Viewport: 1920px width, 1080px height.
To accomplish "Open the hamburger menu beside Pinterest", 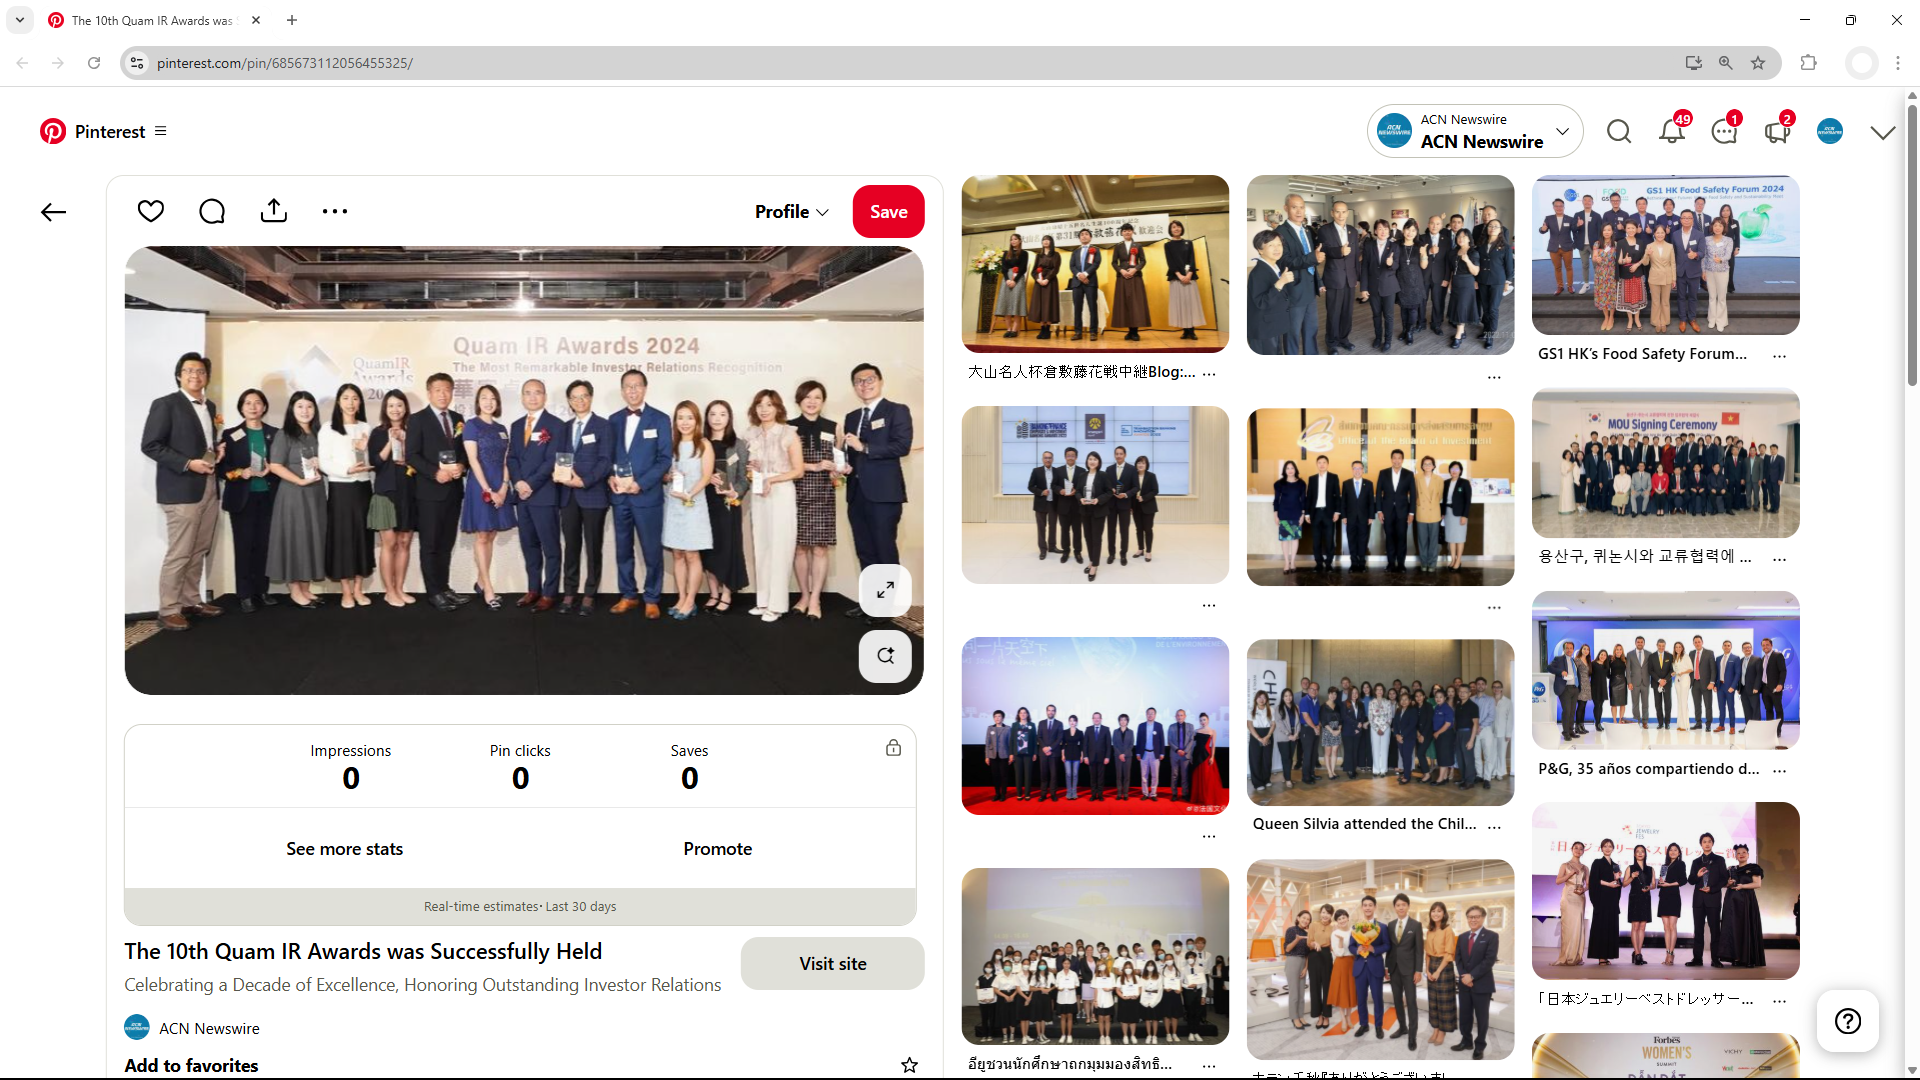I will pyautogui.click(x=160, y=131).
